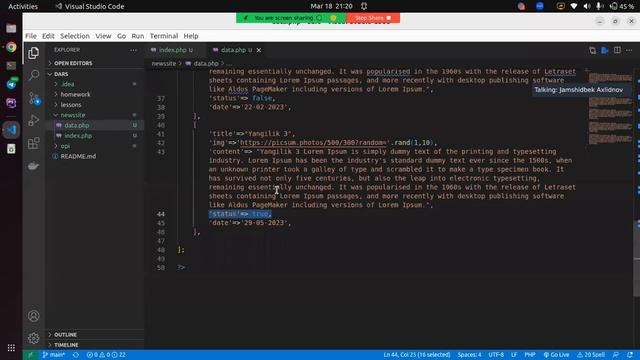Collapse the DARS folder section
Screen dimensions: 640x360
61,74
